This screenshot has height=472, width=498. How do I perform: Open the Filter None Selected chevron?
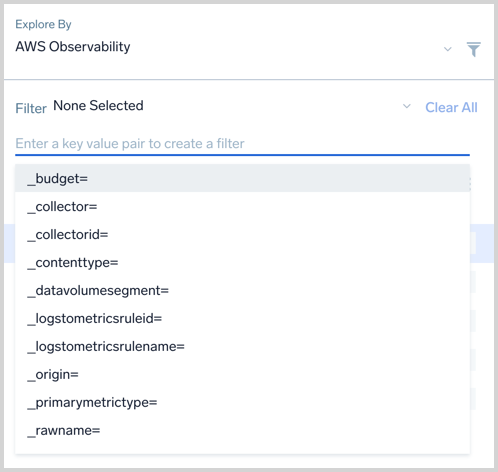pos(407,106)
